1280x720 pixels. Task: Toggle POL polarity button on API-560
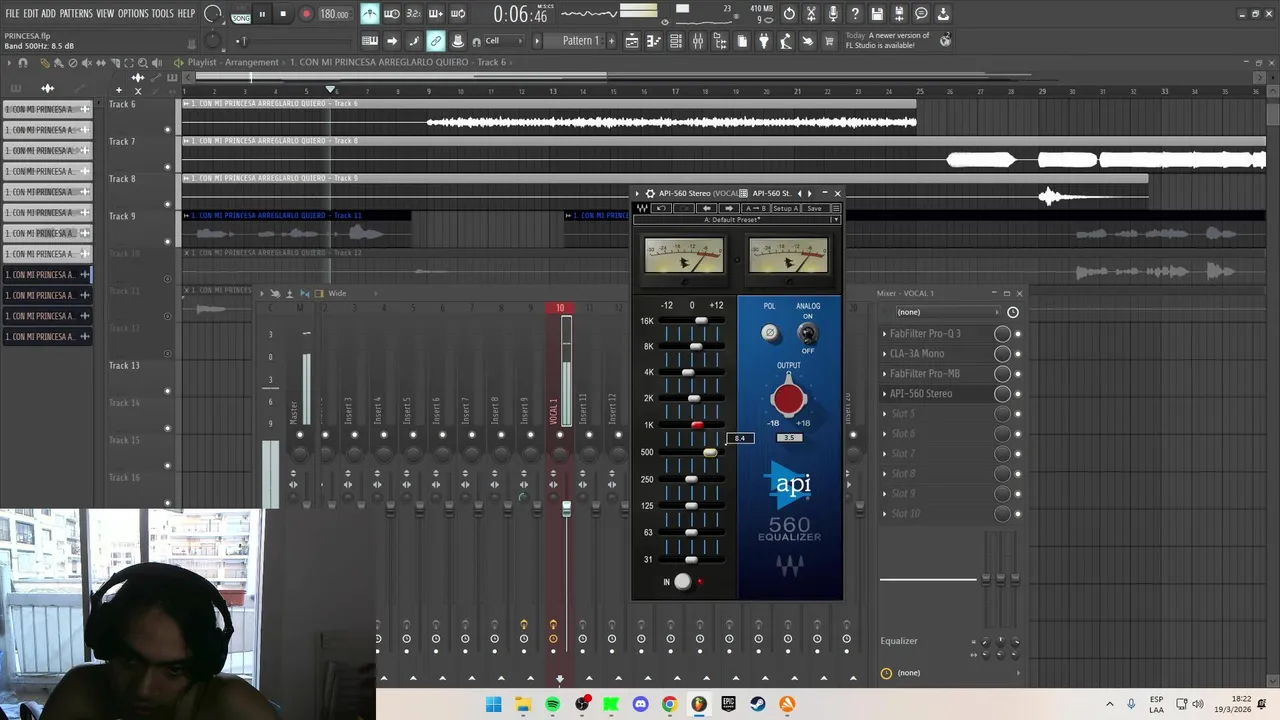click(769, 333)
